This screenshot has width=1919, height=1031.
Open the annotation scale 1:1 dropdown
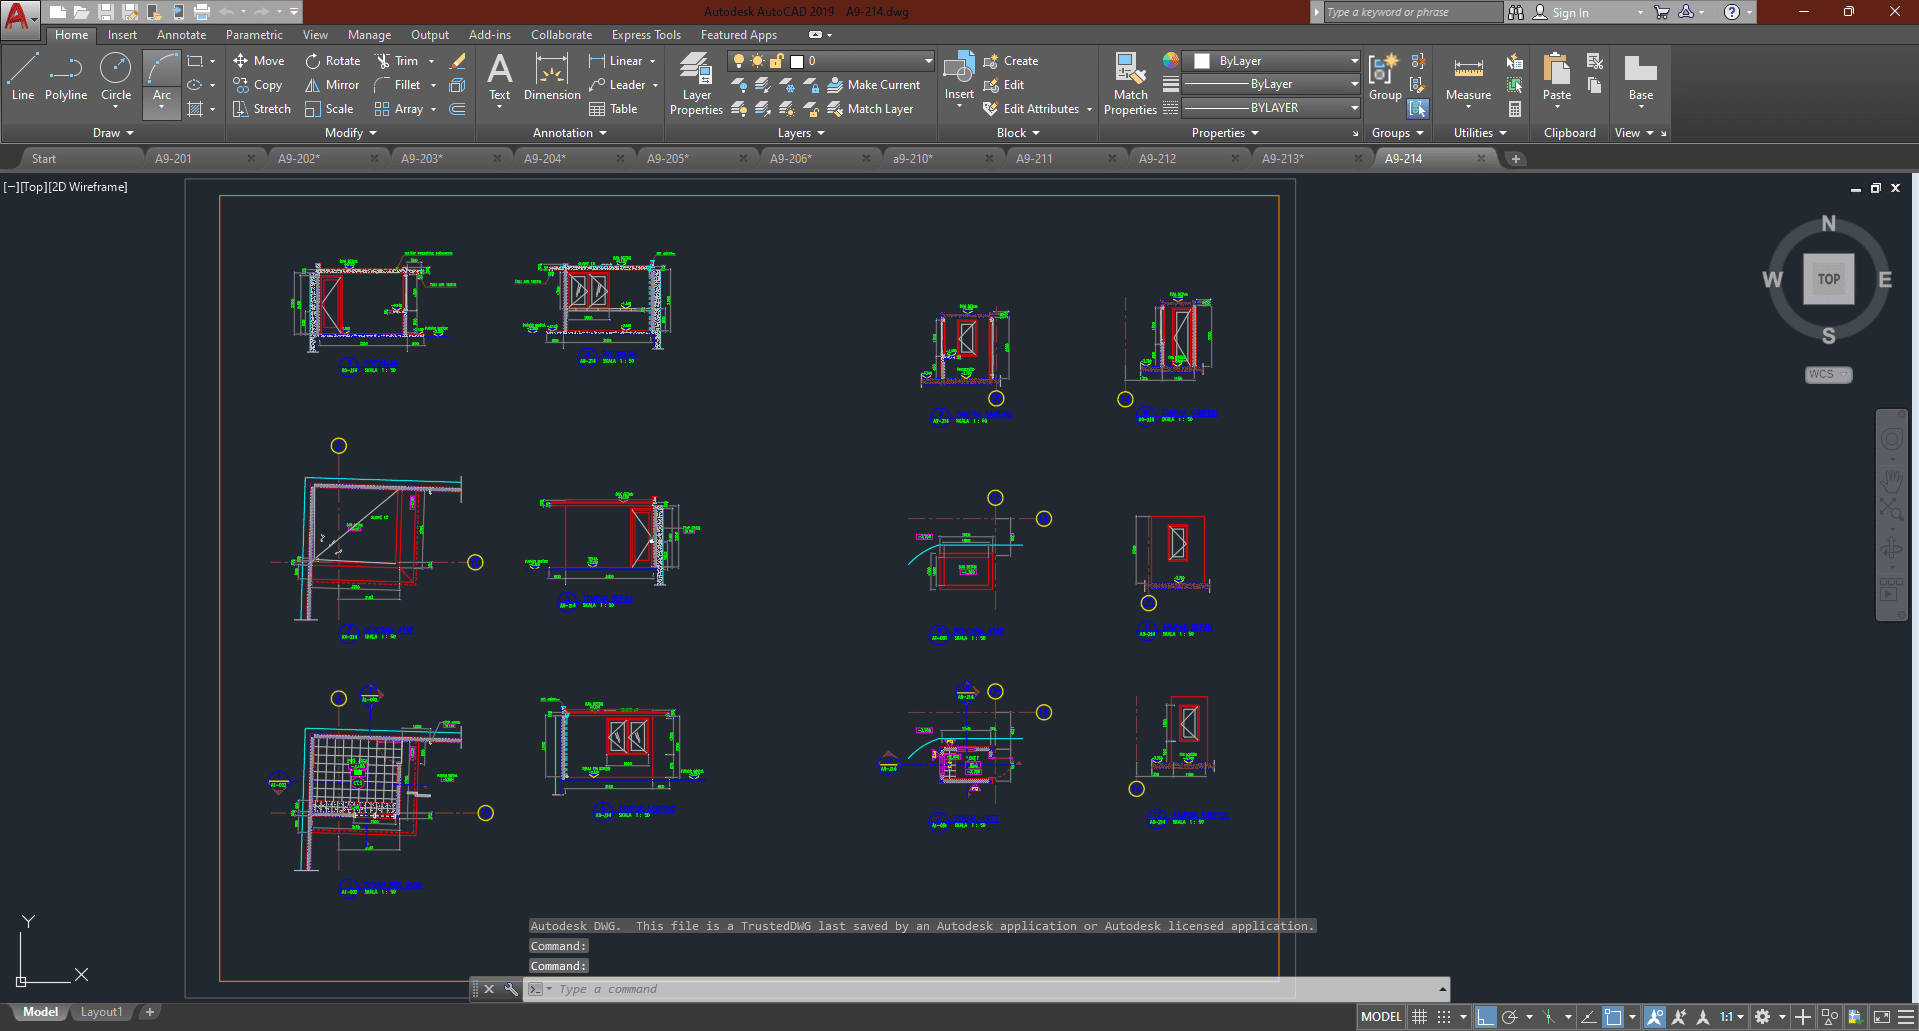click(1732, 1017)
